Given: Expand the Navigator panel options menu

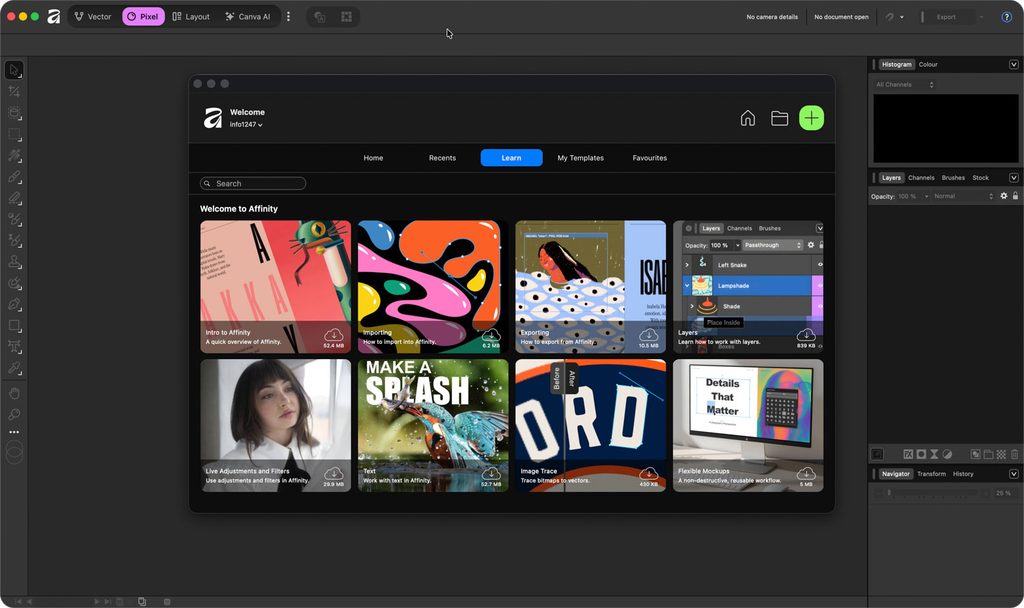Looking at the screenshot, I should (x=1014, y=474).
